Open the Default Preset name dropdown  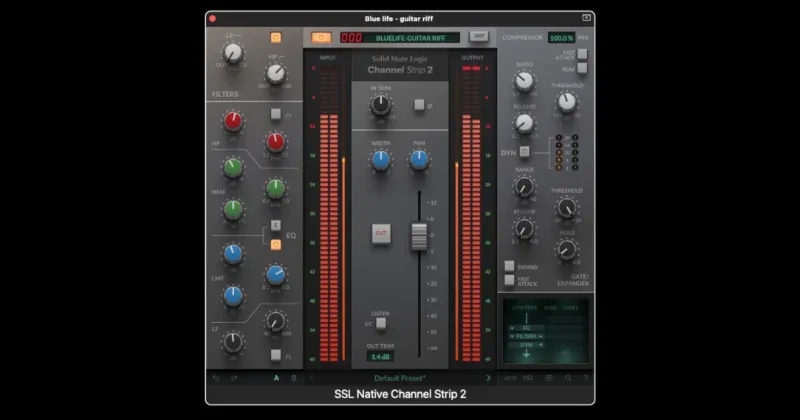[x=399, y=378]
